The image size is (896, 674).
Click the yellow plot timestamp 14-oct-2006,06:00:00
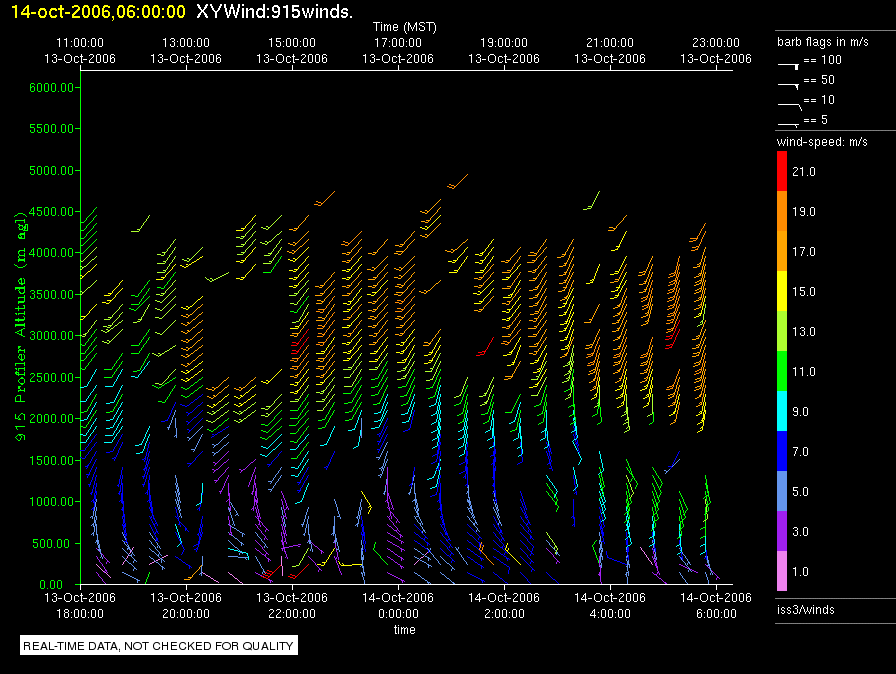tap(97, 12)
